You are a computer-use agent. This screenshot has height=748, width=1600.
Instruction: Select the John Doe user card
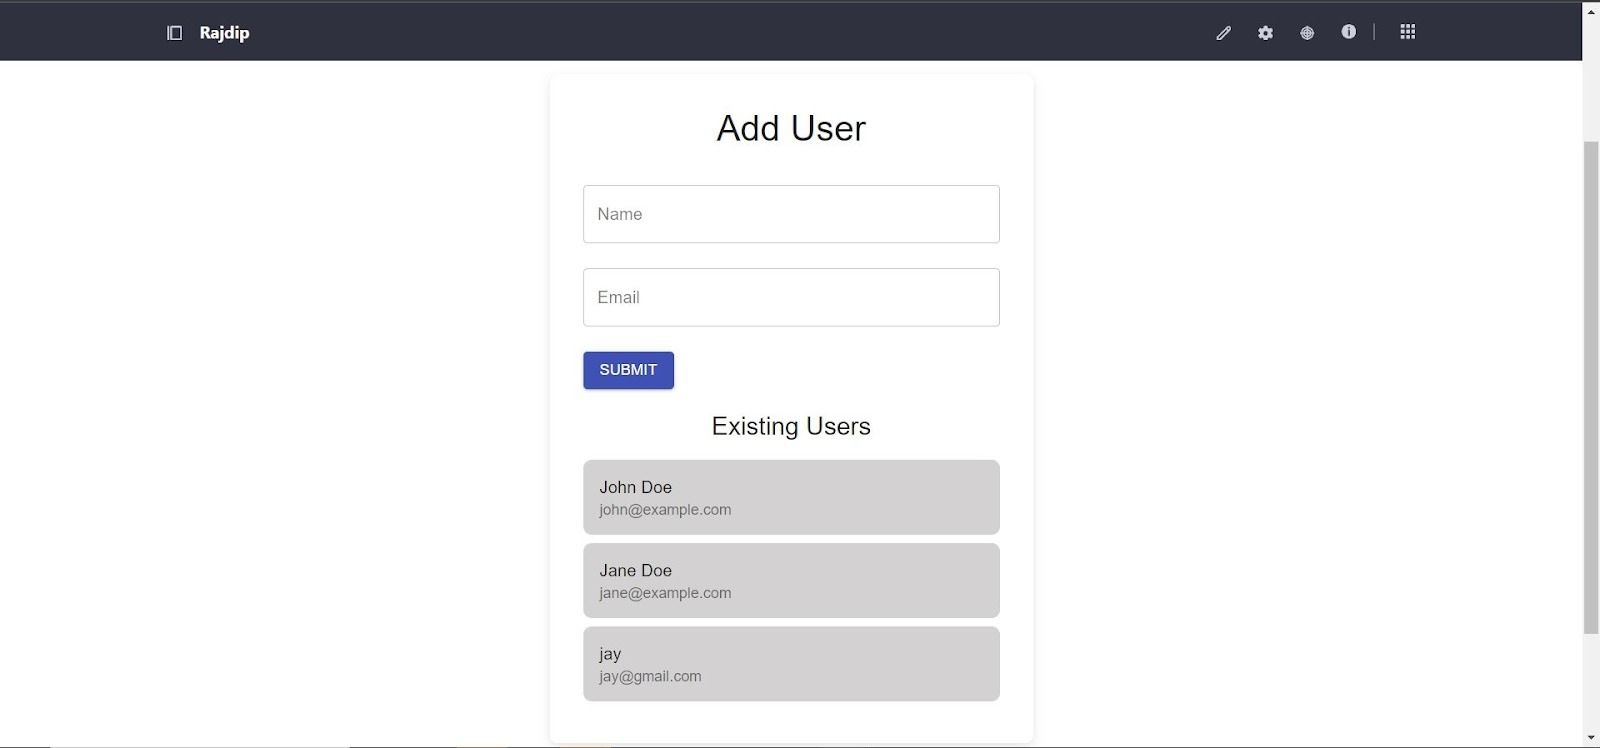791,497
